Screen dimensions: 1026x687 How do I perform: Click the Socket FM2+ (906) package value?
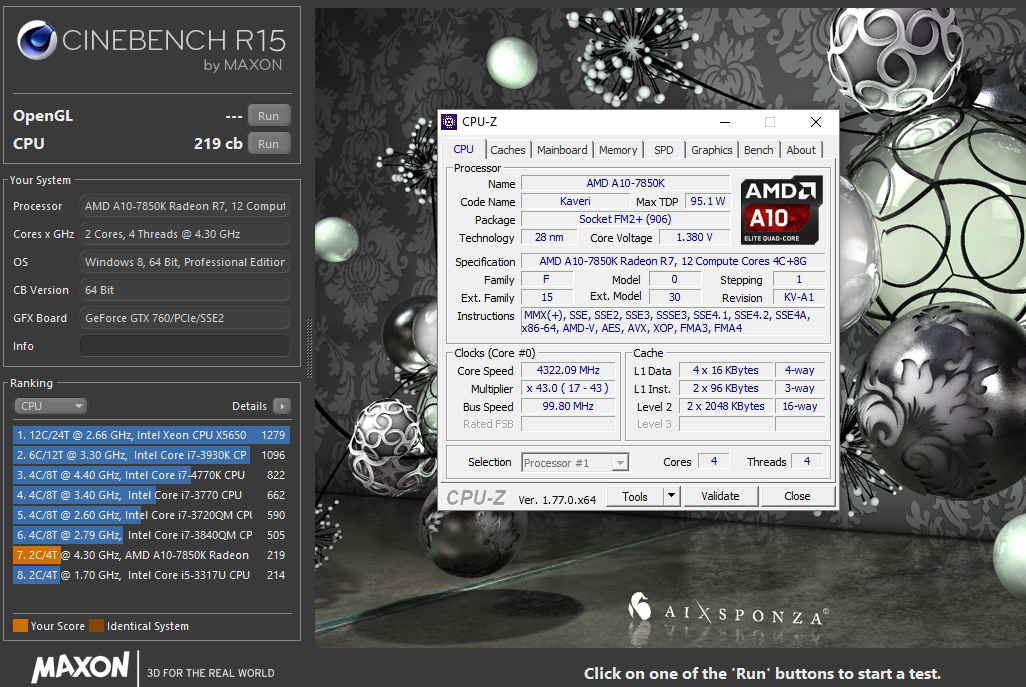tap(625, 219)
